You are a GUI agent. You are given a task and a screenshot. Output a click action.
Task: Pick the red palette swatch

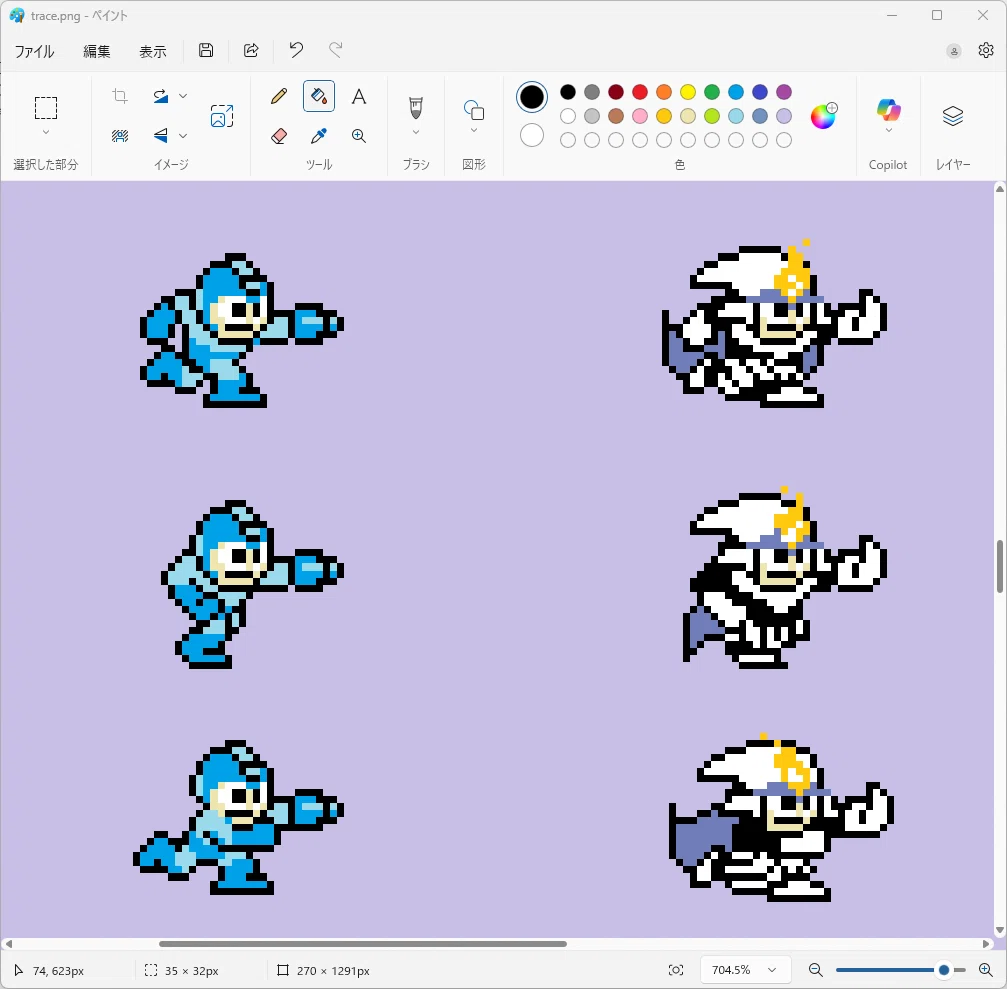tap(640, 92)
